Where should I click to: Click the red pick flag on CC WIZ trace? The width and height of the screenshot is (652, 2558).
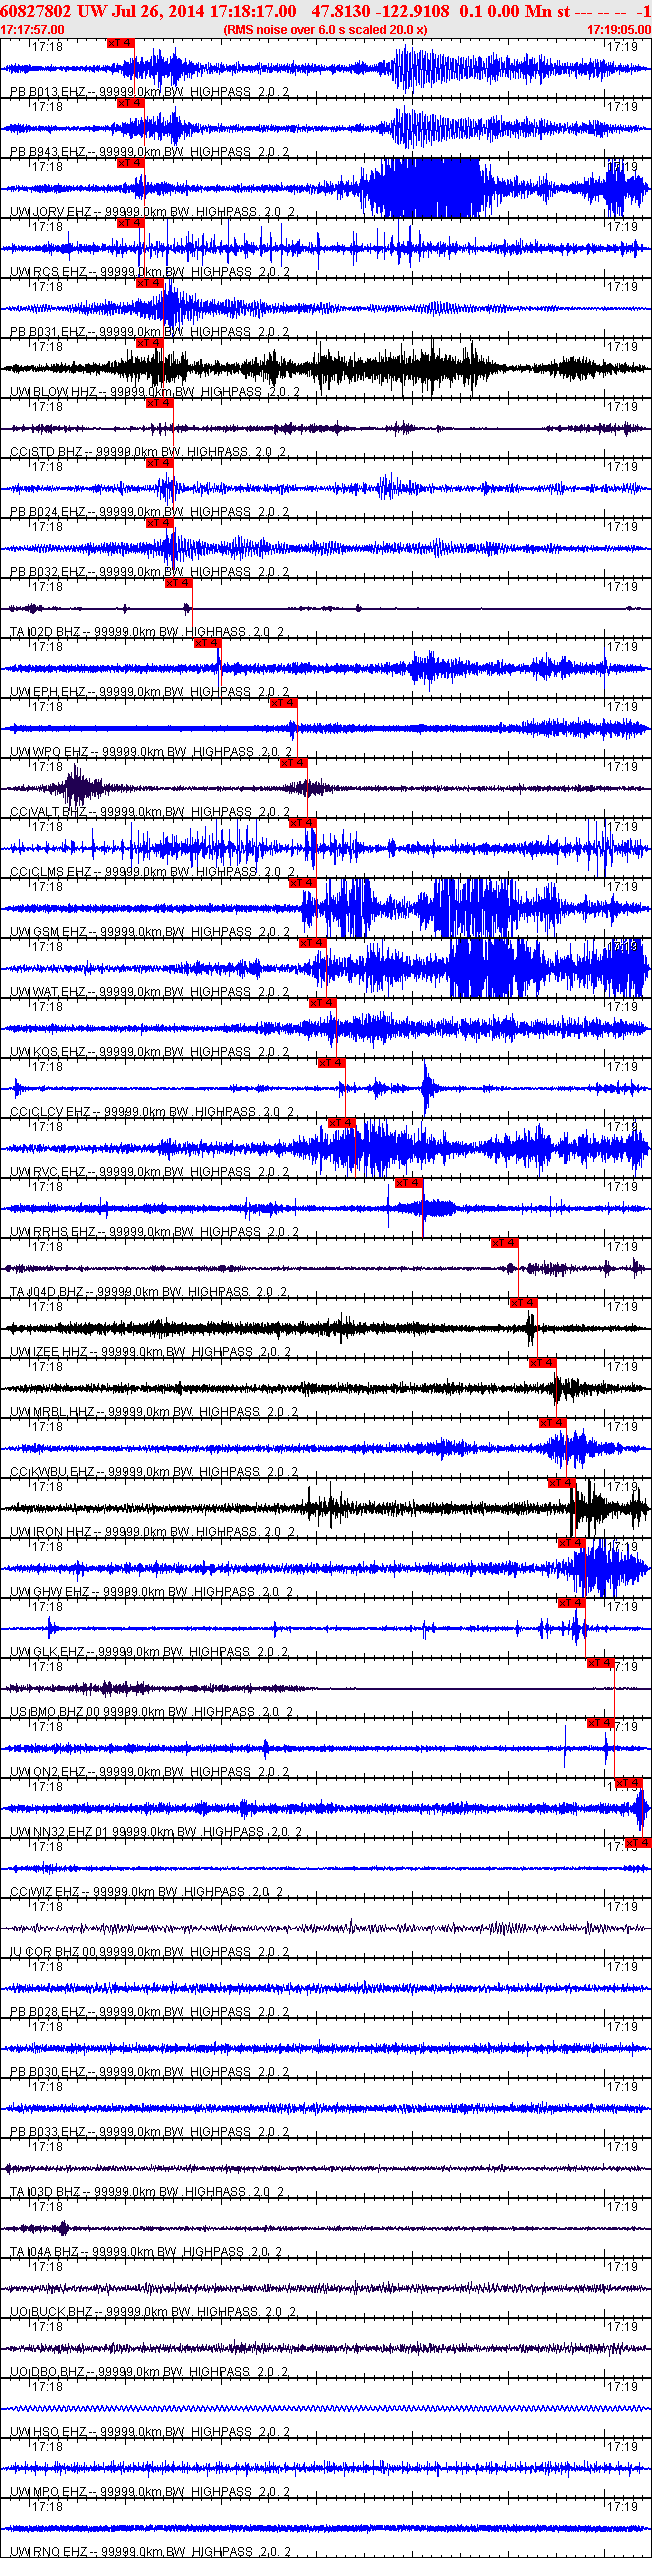[x=638, y=1843]
